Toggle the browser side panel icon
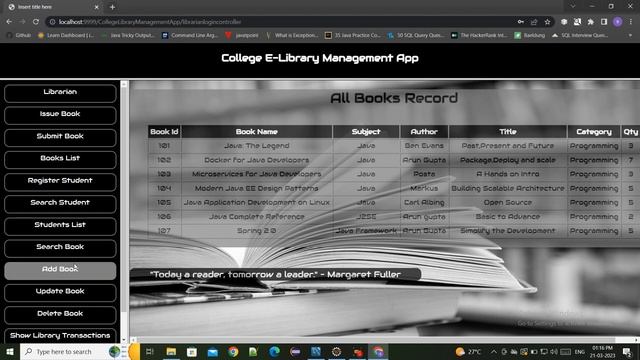The height and width of the screenshot is (360, 640). pos(604,22)
